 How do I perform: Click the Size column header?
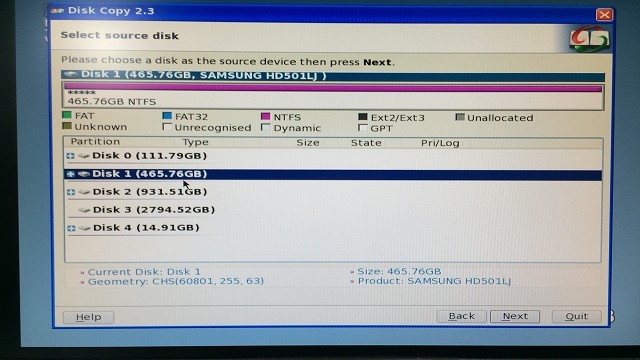tap(308, 142)
